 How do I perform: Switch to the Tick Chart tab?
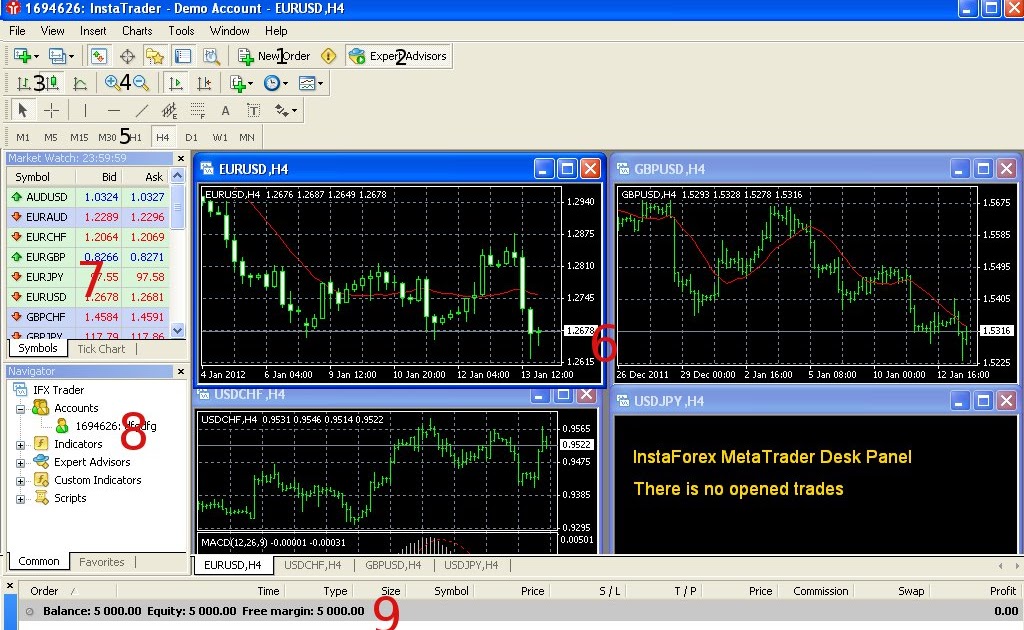coord(99,349)
